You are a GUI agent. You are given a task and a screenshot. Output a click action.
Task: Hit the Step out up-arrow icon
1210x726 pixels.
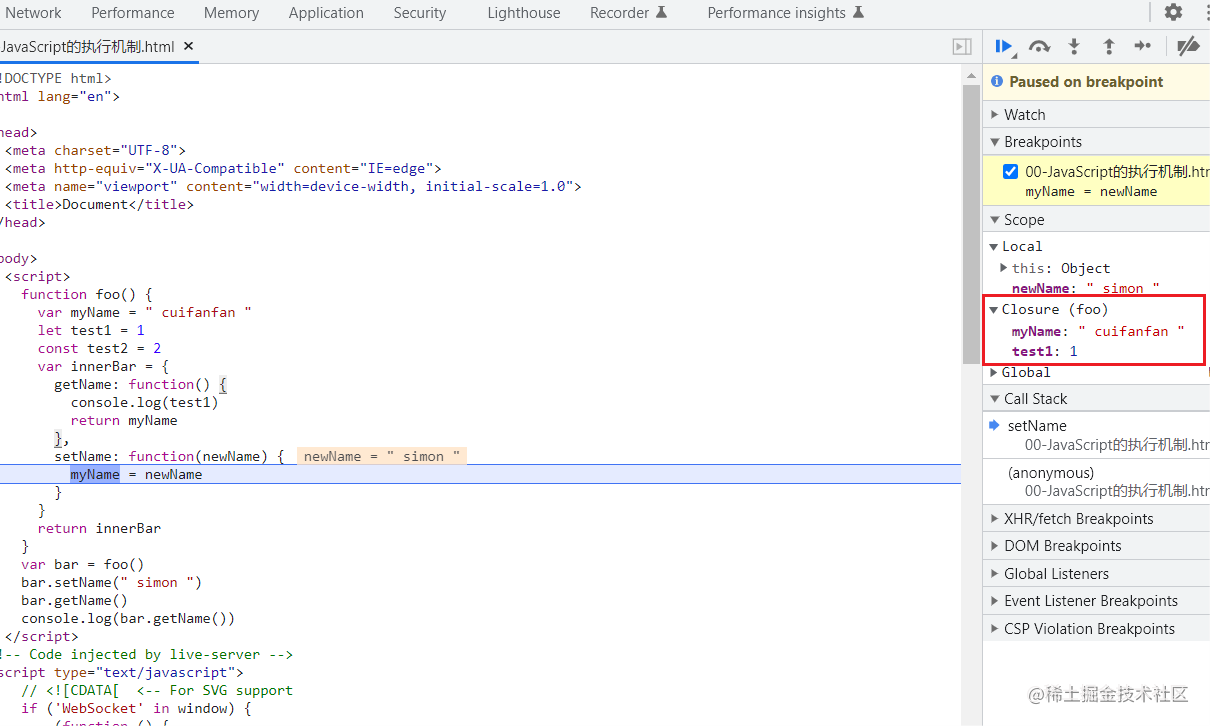1108,46
